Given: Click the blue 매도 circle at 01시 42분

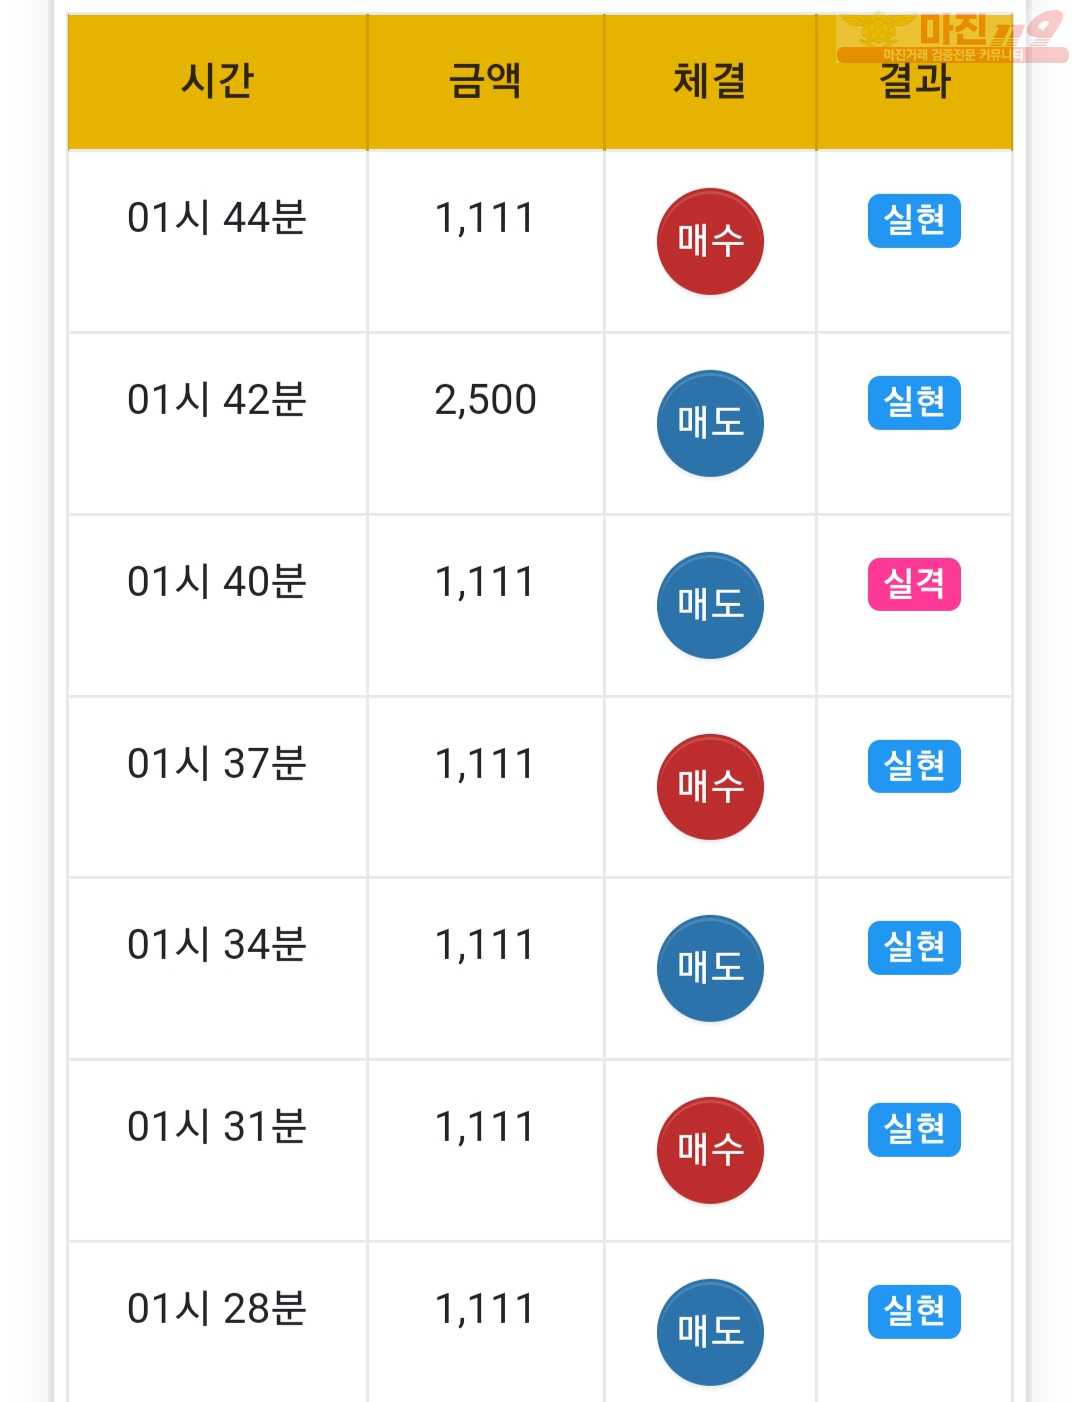Looking at the screenshot, I should tap(710, 424).
